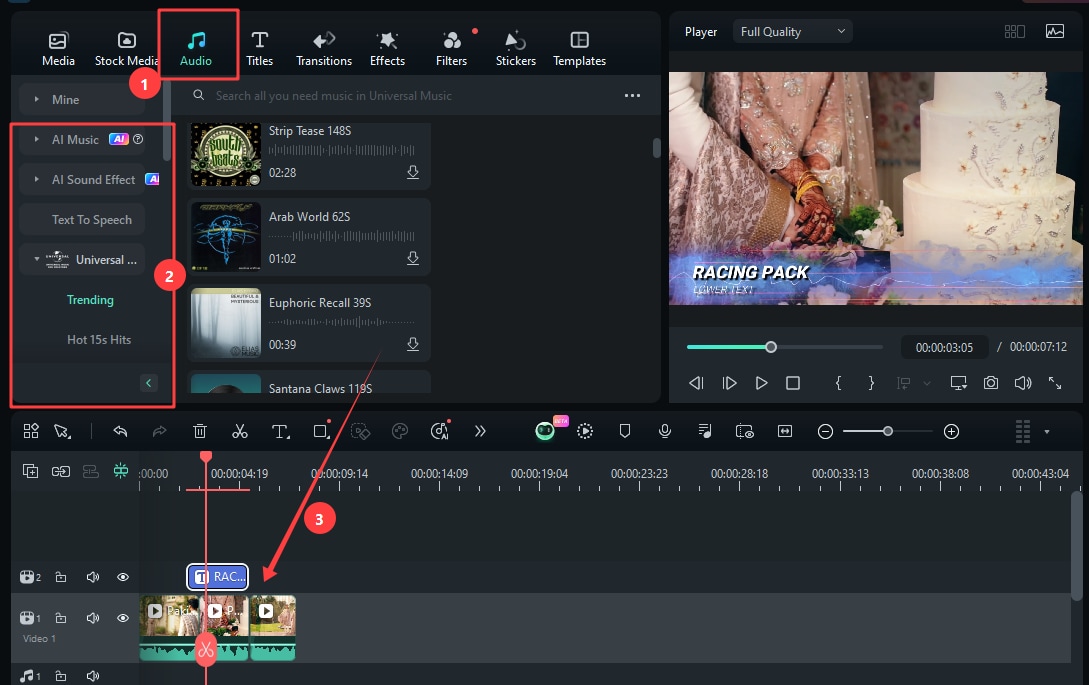Add text with the Text tool

[281, 431]
